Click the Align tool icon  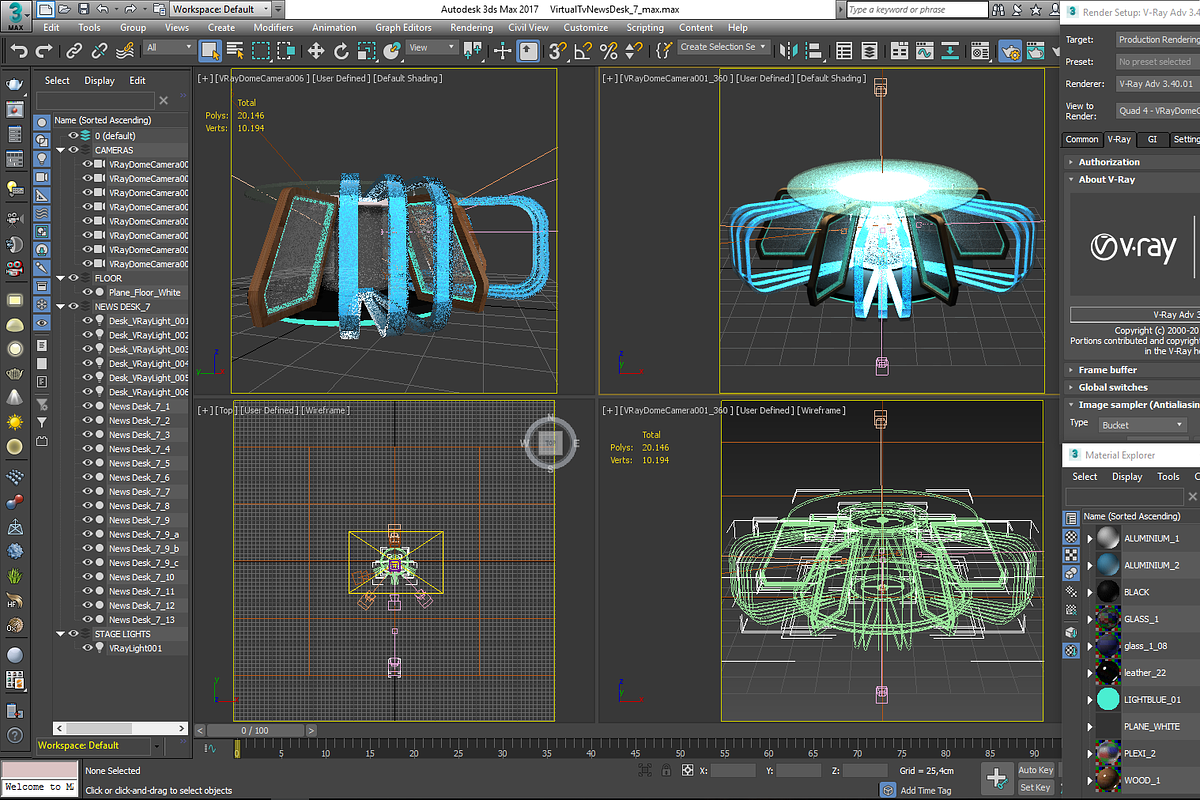815,50
